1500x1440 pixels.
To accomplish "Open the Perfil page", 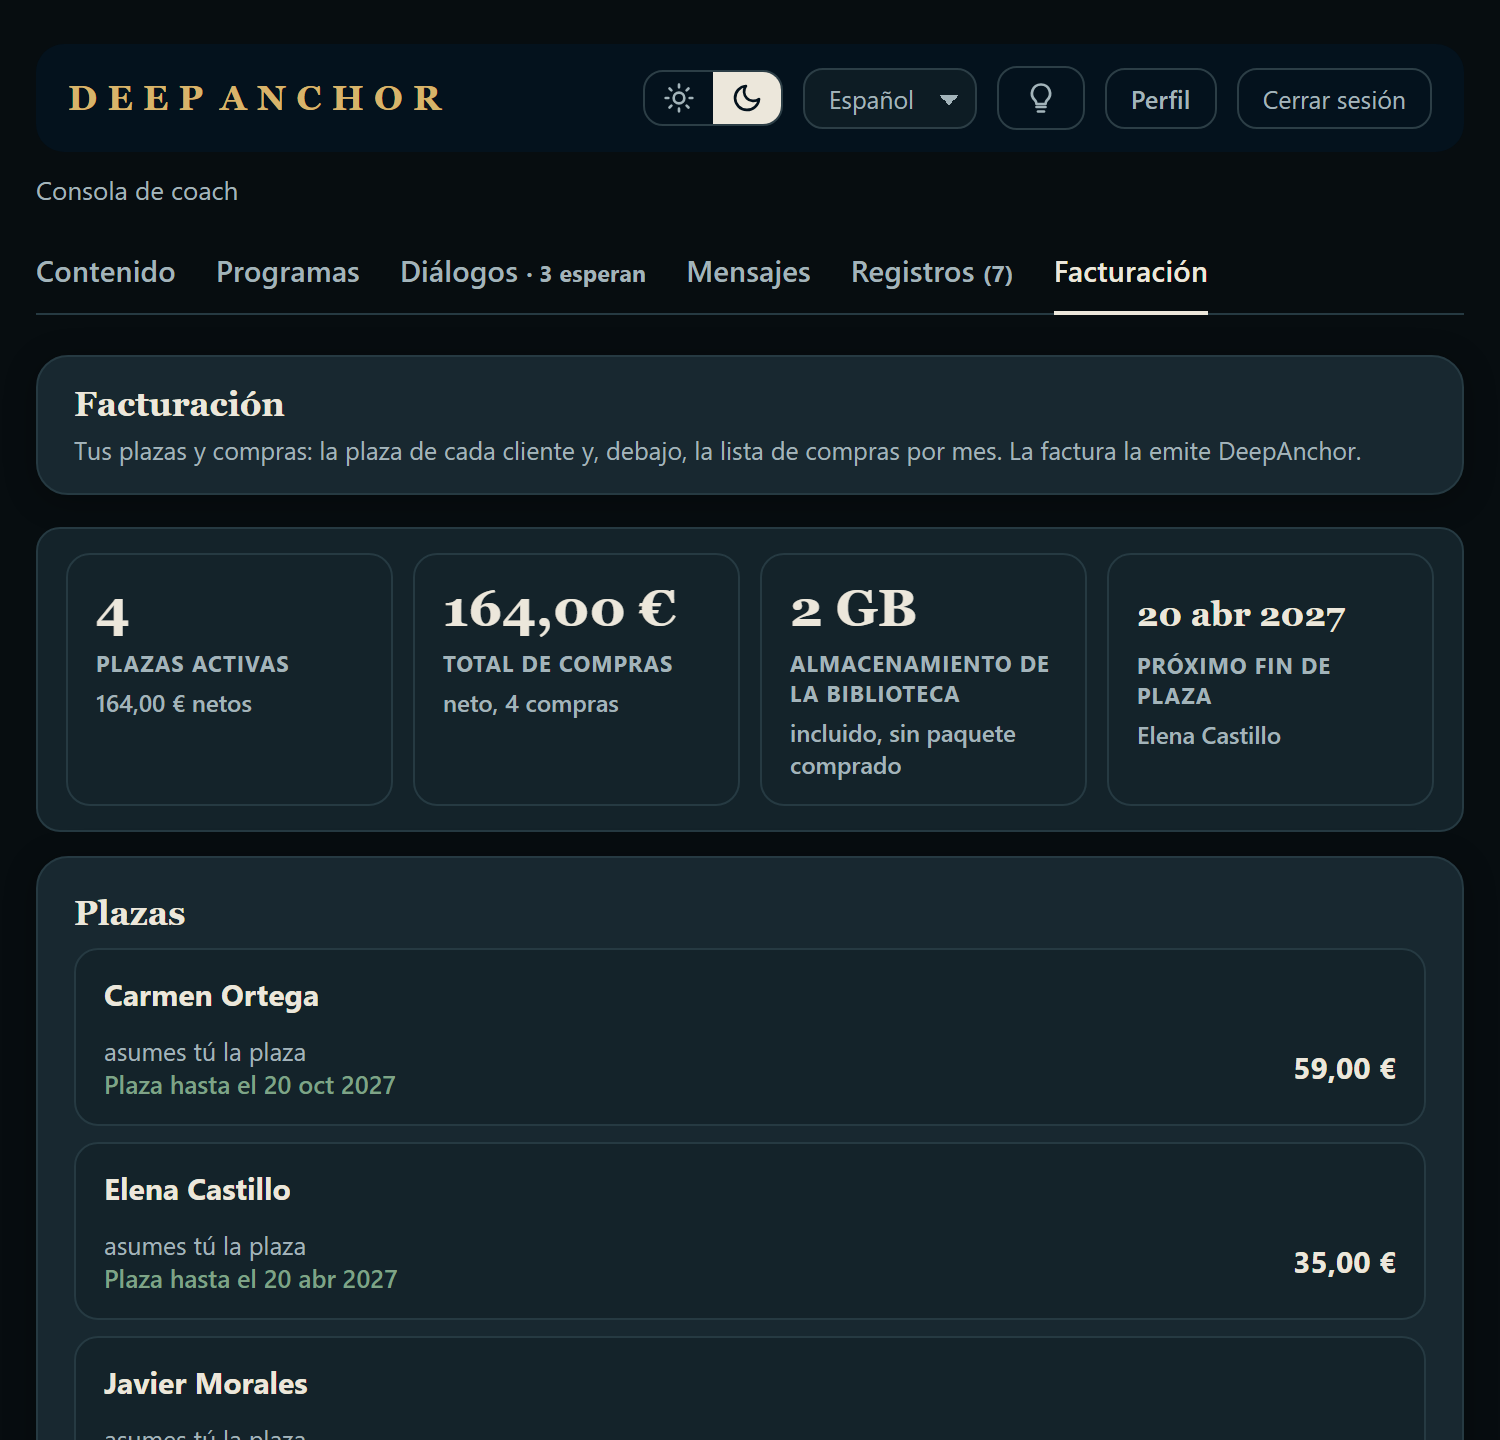I will (1160, 99).
